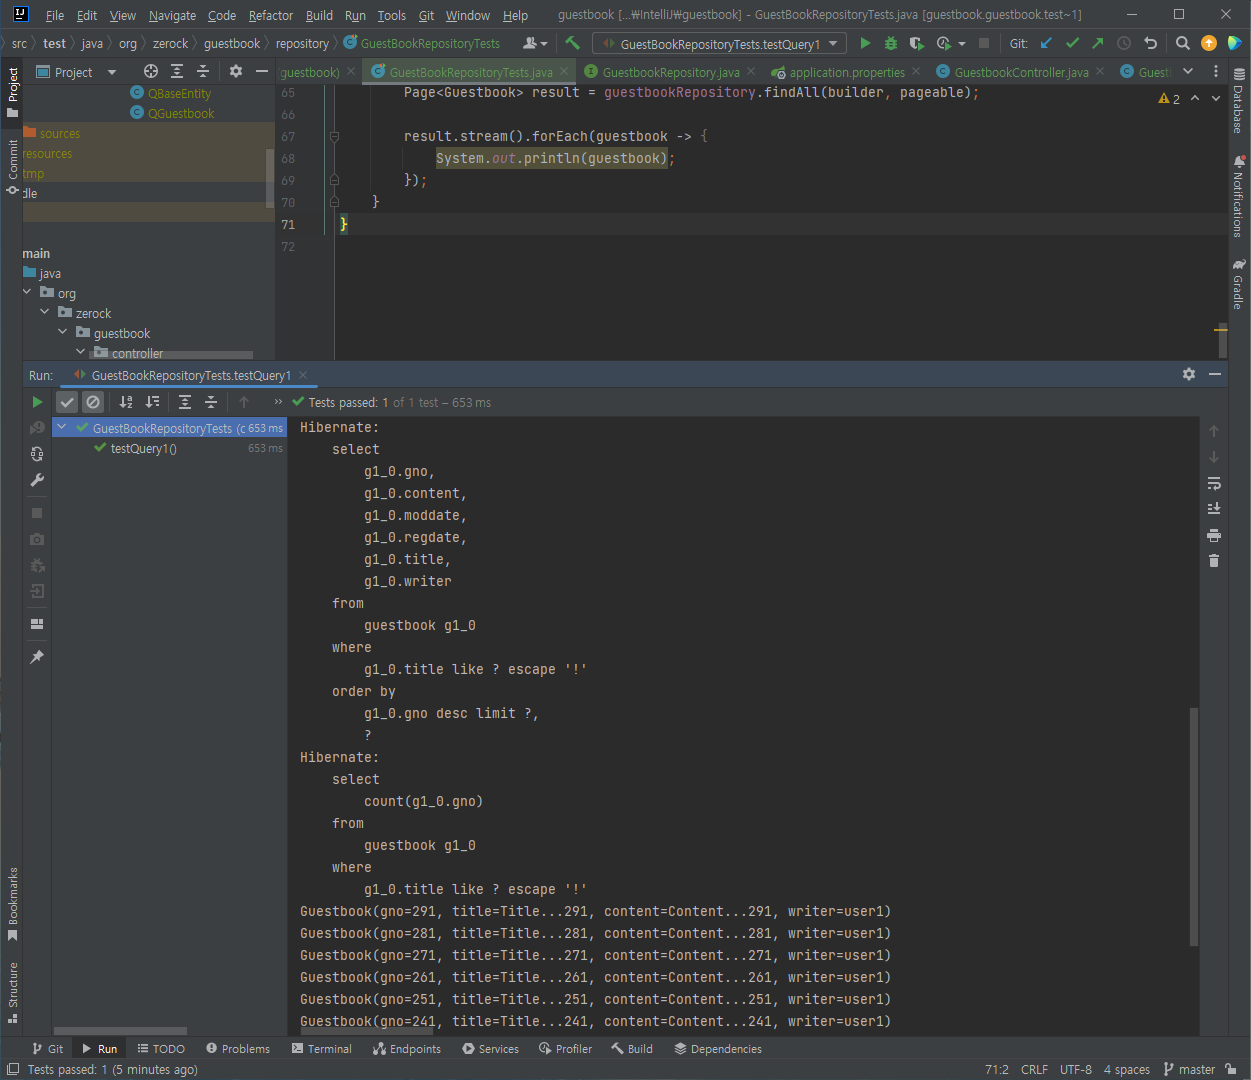The width and height of the screenshot is (1251, 1080).
Task: Open the Database side panel
Action: tap(1239, 101)
